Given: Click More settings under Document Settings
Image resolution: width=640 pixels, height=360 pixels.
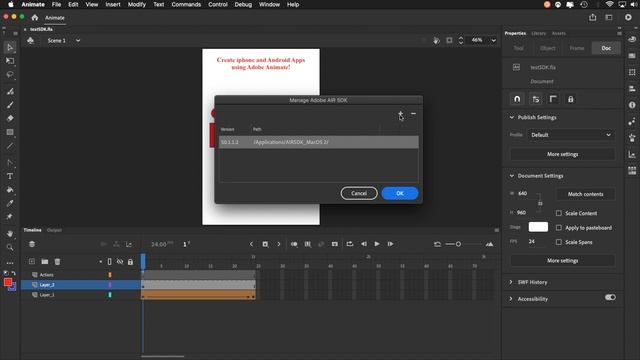Looking at the screenshot, I should (x=563, y=260).
